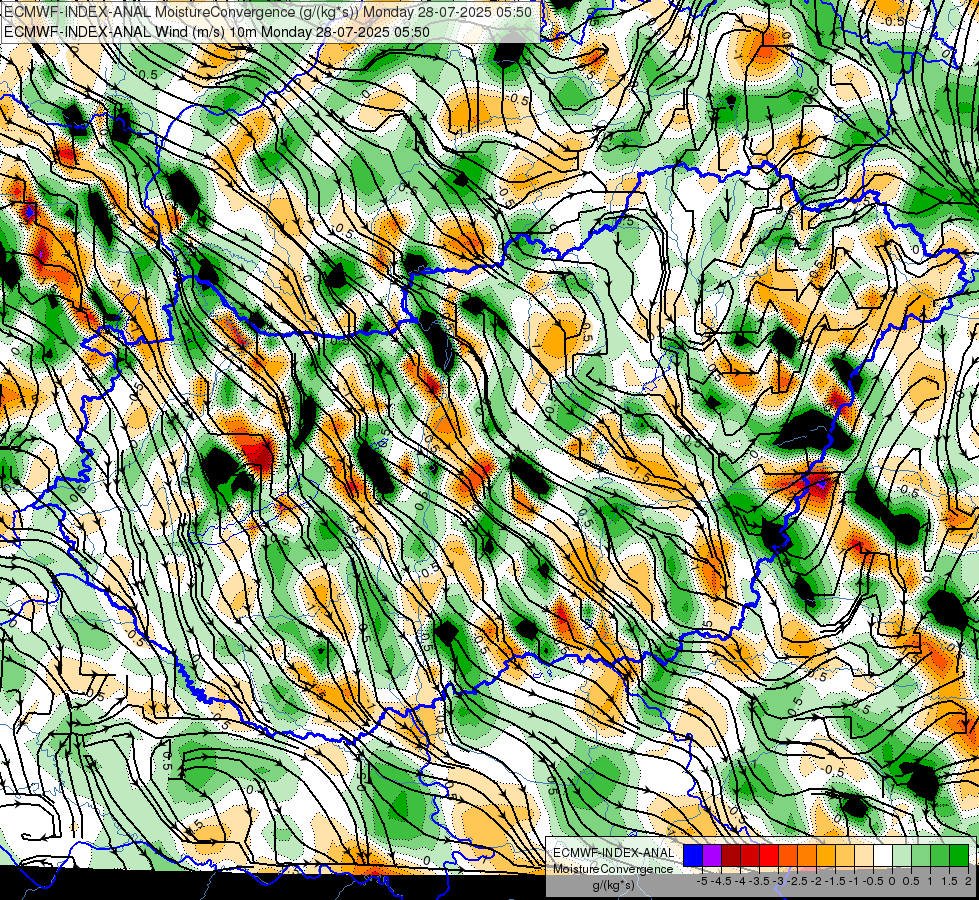Click the '-3' legend tick value
Screen dimensions: 979x900
[779, 881]
